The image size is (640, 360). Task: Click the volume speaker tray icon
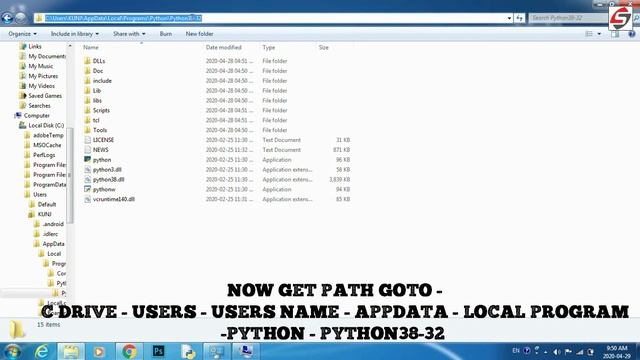(x=556, y=351)
